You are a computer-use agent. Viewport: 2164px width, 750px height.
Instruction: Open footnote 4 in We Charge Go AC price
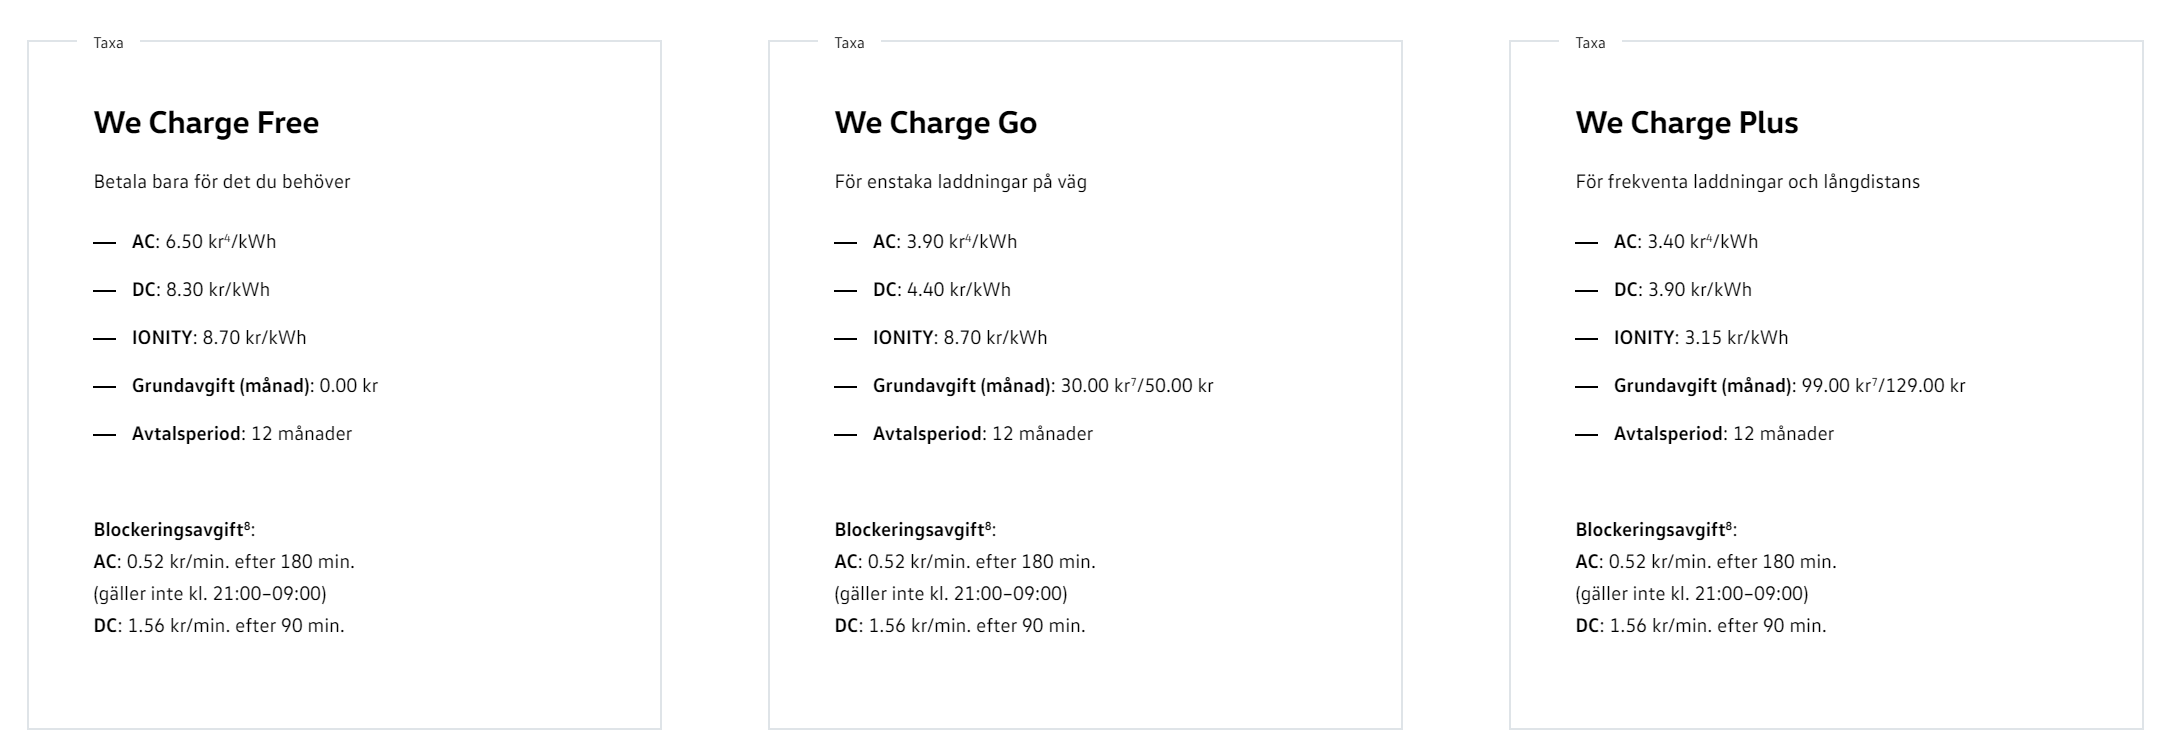point(970,236)
